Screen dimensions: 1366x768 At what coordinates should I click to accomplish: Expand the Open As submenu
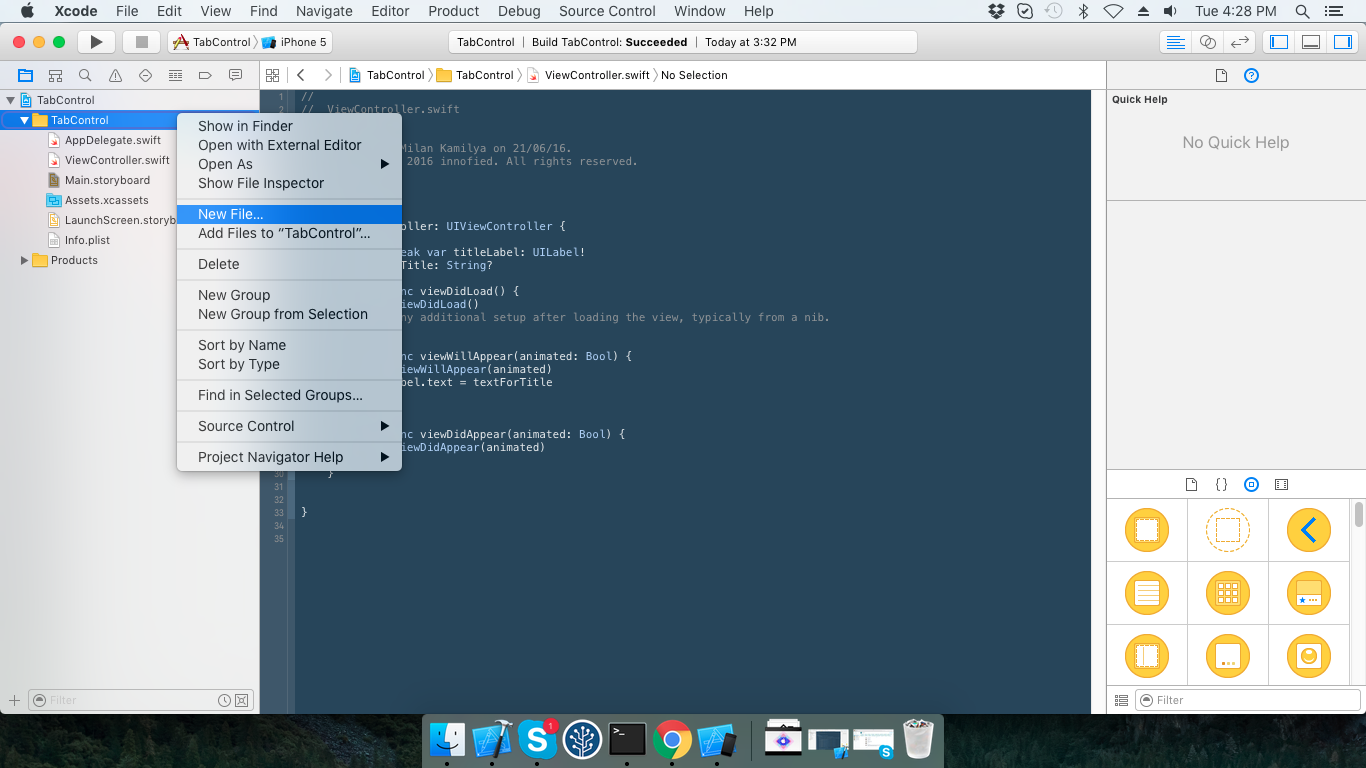point(289,164)
